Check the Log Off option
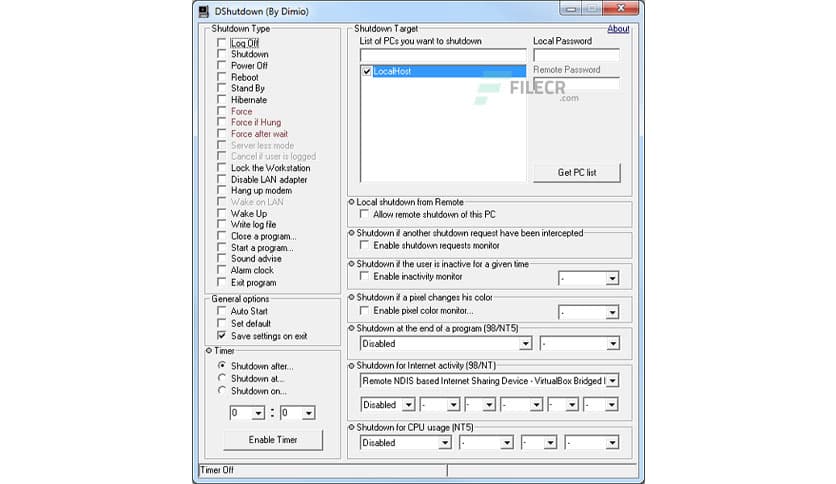 tap(222, 43)
